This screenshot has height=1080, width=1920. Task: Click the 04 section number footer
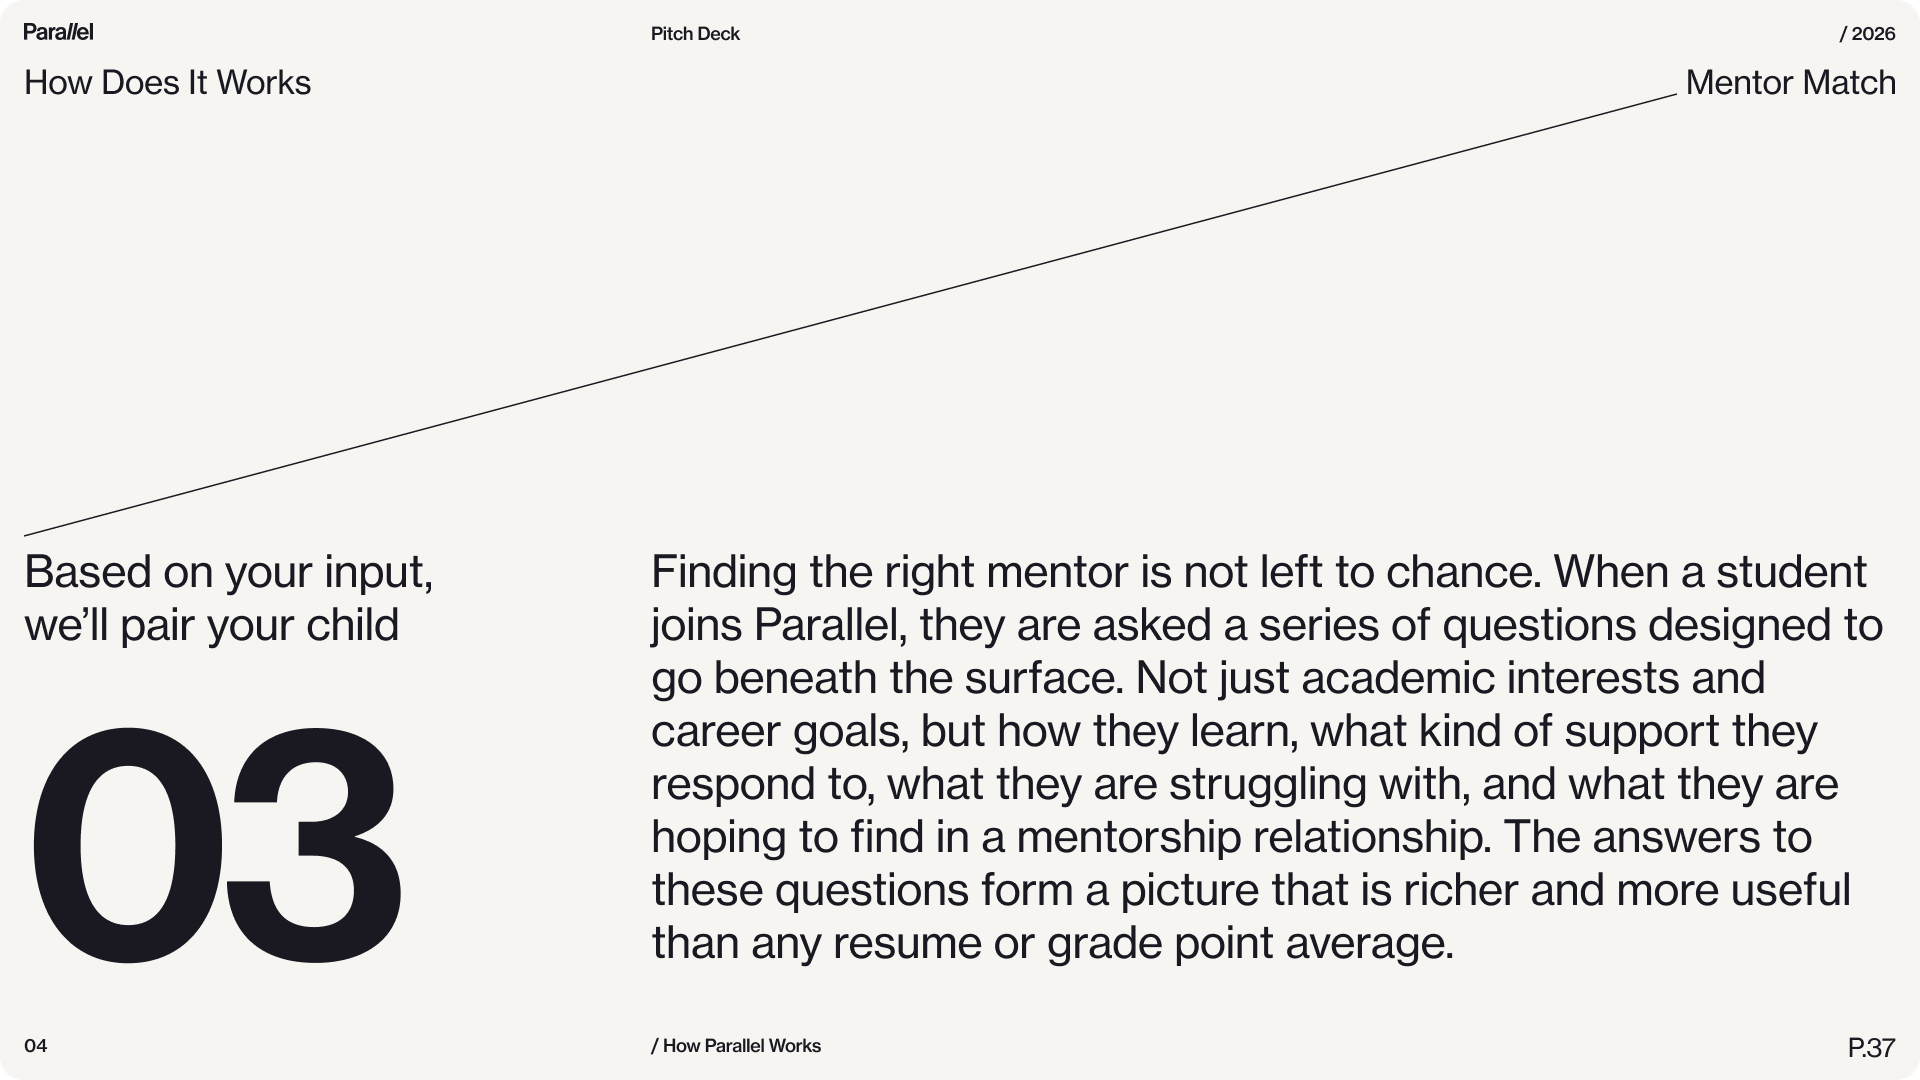pyautogui.click(x=36, y=1046)
